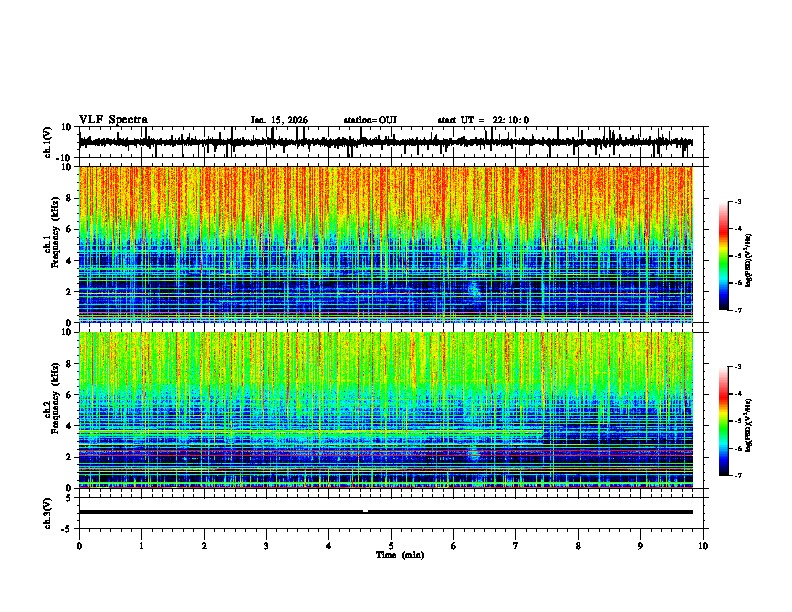
Task: Click the small white gap in ch.3 trace
Action: pyautogui.click(x=366, y=511)
